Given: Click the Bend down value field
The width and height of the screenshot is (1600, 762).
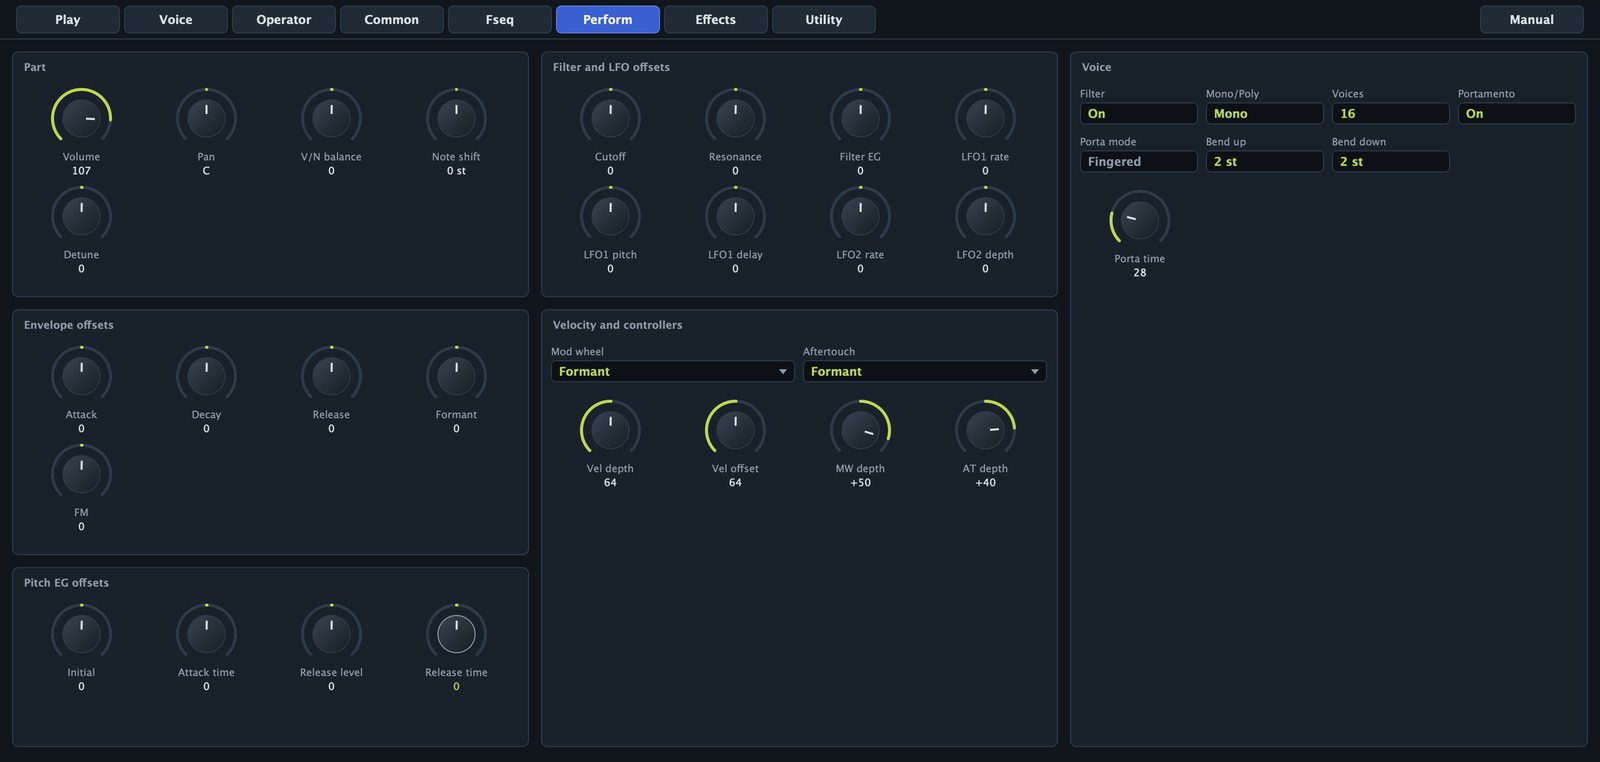Looking at the screenshot, I should 1390,162.
